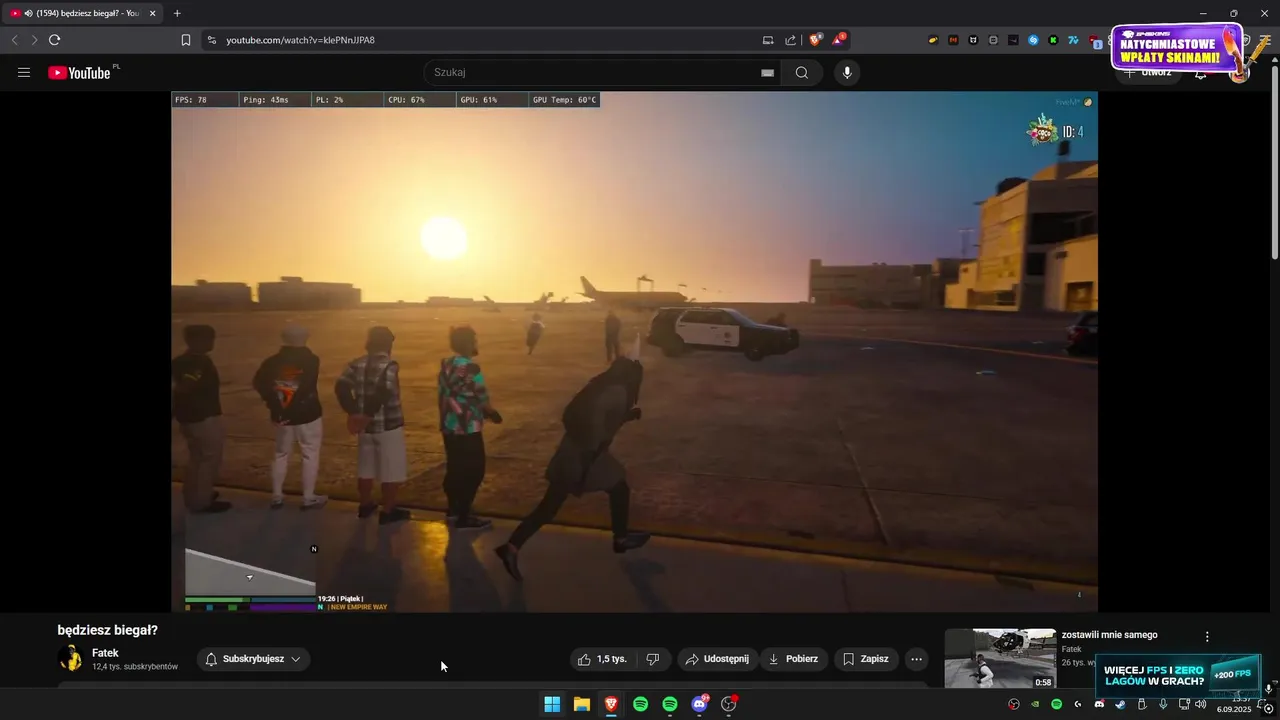Open YouTube hamburger guide menu
The image size is (1280, 720).
(24, 72)
